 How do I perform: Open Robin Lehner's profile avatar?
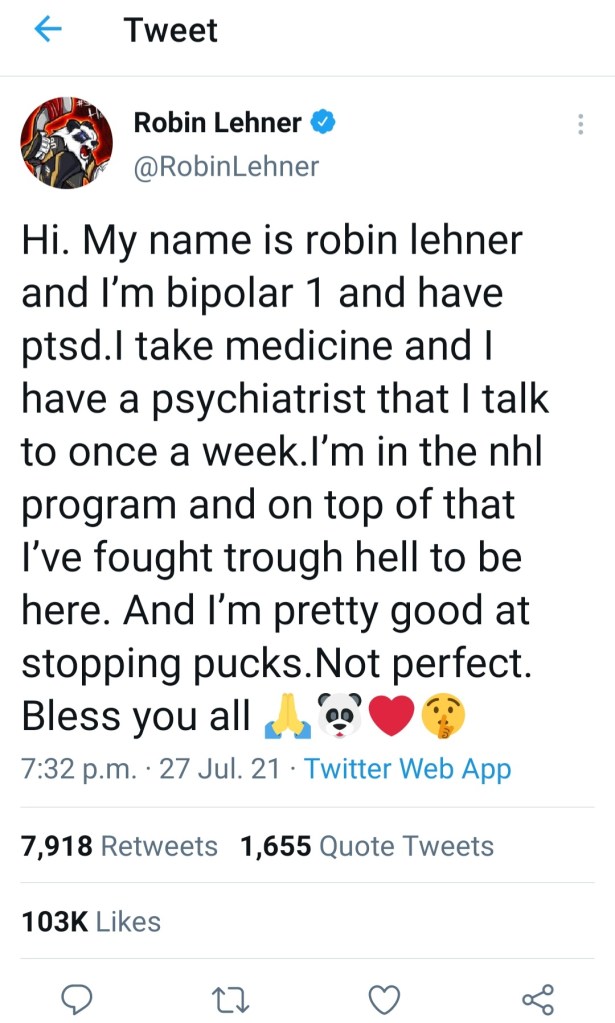(67, 143)
